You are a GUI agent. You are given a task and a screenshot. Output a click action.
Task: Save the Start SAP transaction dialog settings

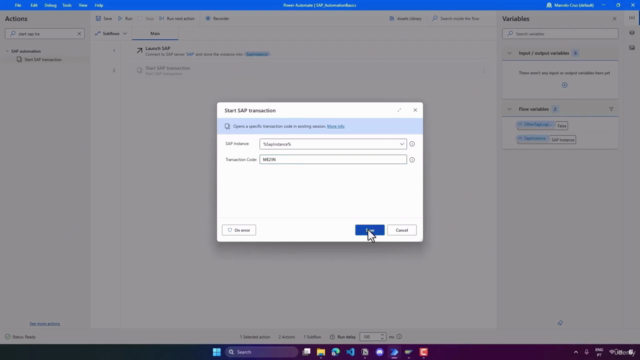[x=369, y=230]
